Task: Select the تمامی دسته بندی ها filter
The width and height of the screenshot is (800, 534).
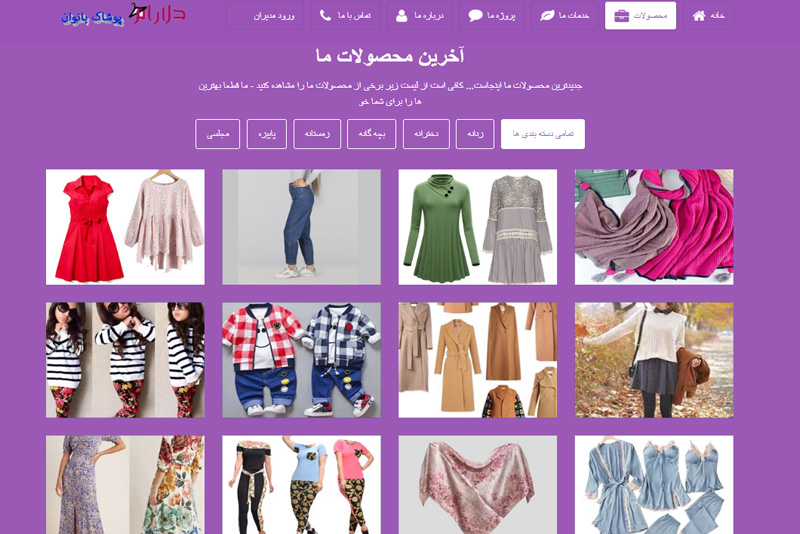Action: pos(543,134)
